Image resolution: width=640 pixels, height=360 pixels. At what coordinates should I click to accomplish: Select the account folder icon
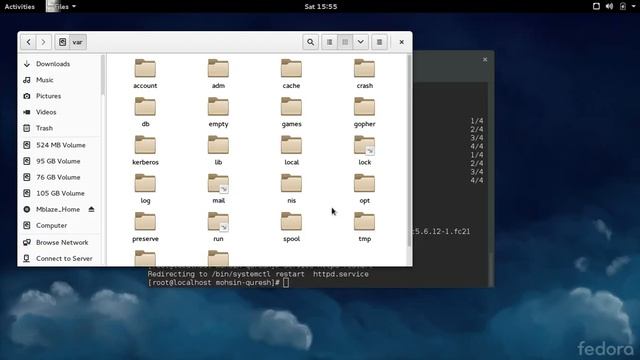pyautogui.click(x=145, y=69)
